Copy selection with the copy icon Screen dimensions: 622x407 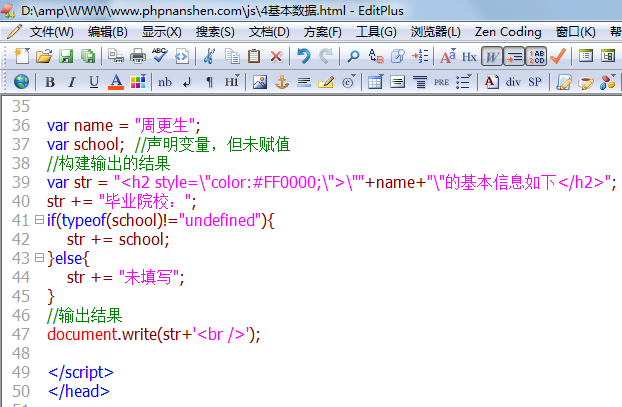(232, 56)
